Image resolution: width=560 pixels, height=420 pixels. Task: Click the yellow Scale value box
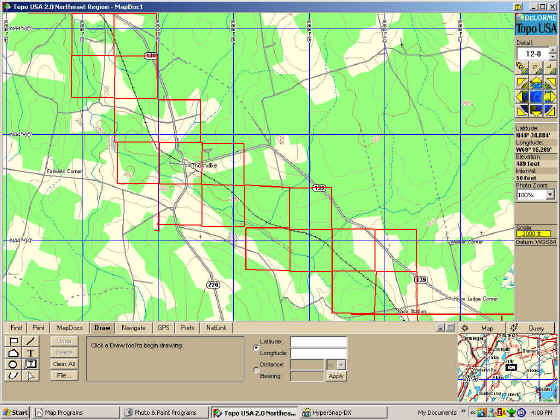pyautogui.click(x=533, y=234)
